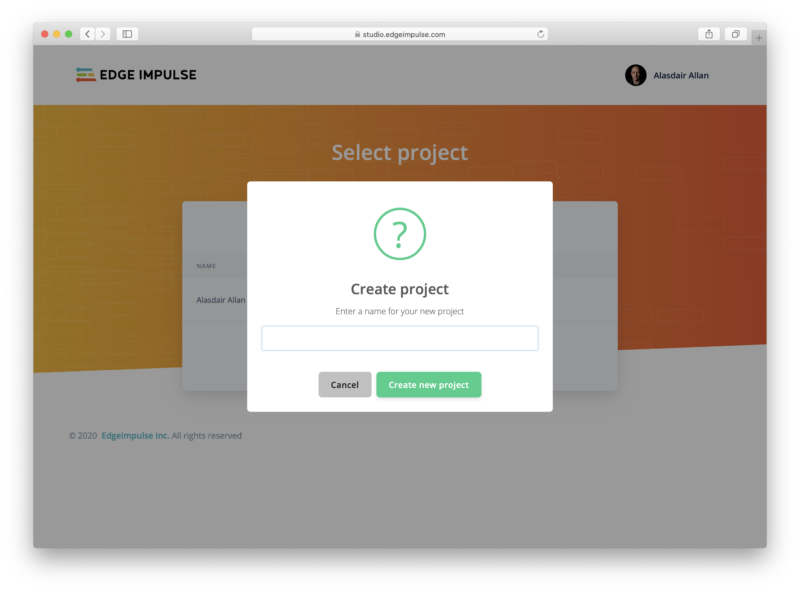This screenshot has height=592, width=800.
Task: Click the forward navigation arrow
Action: pos(103,33)
